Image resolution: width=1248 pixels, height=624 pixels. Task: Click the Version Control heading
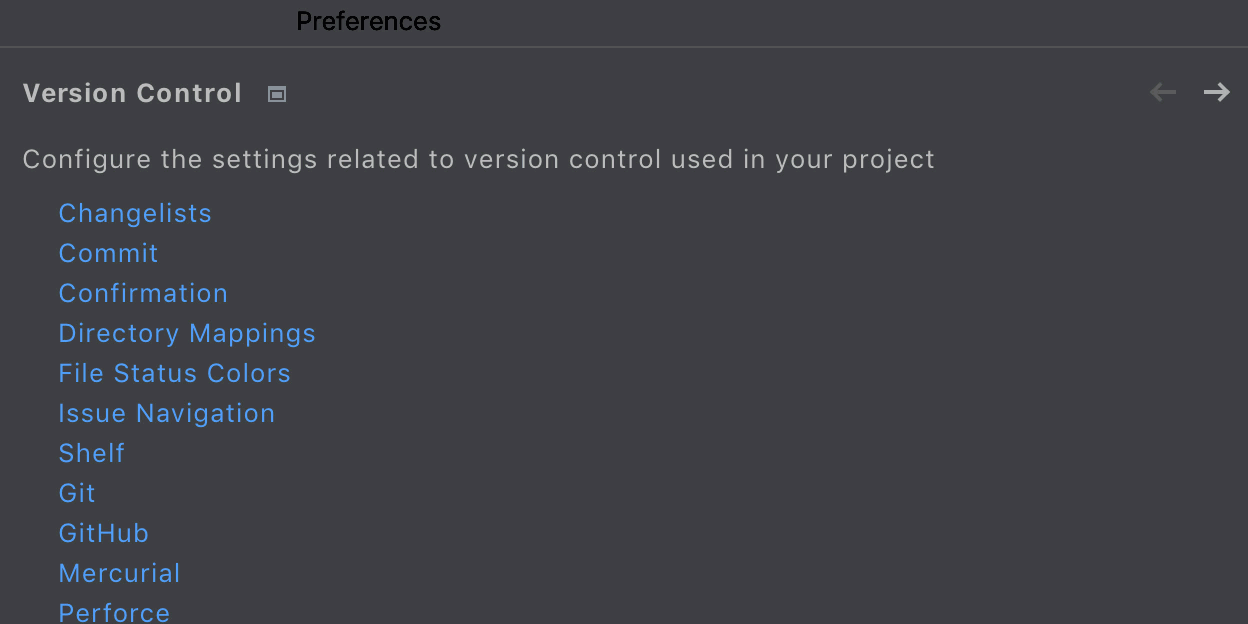[132, 93]
